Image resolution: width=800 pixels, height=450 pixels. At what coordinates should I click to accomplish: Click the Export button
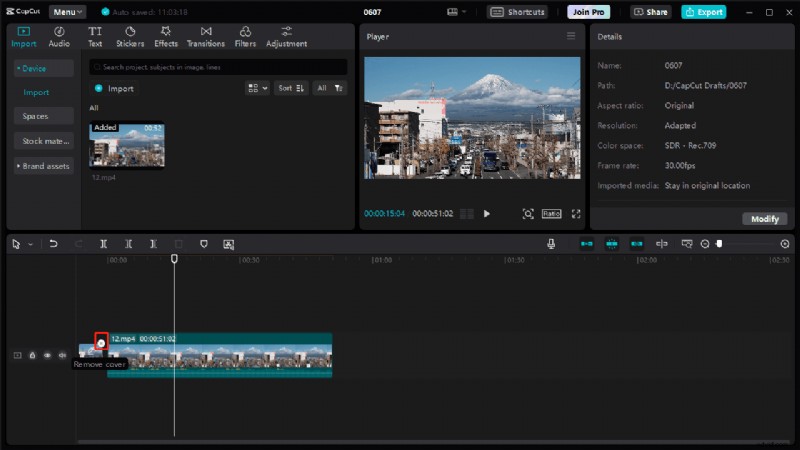(704, 12)
